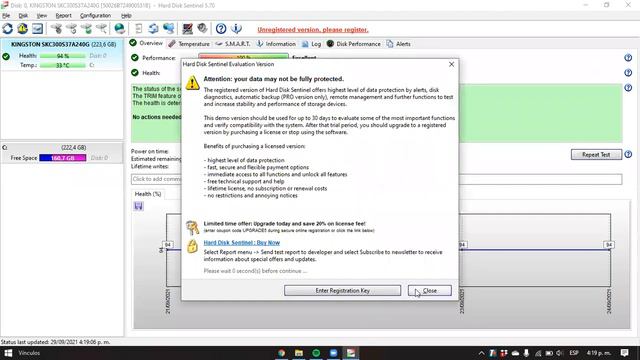
Task: Click the yellow warning alert toolbar icon
Action: [22, 29]
